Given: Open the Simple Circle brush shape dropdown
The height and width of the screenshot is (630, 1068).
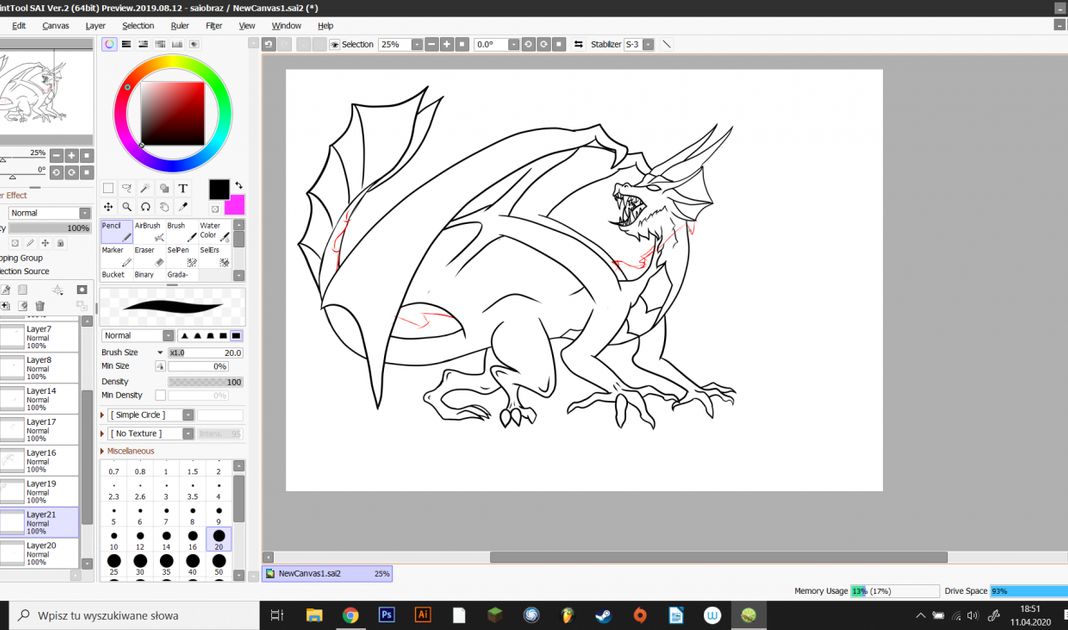Looking at the screenshot, I should 187,415.
